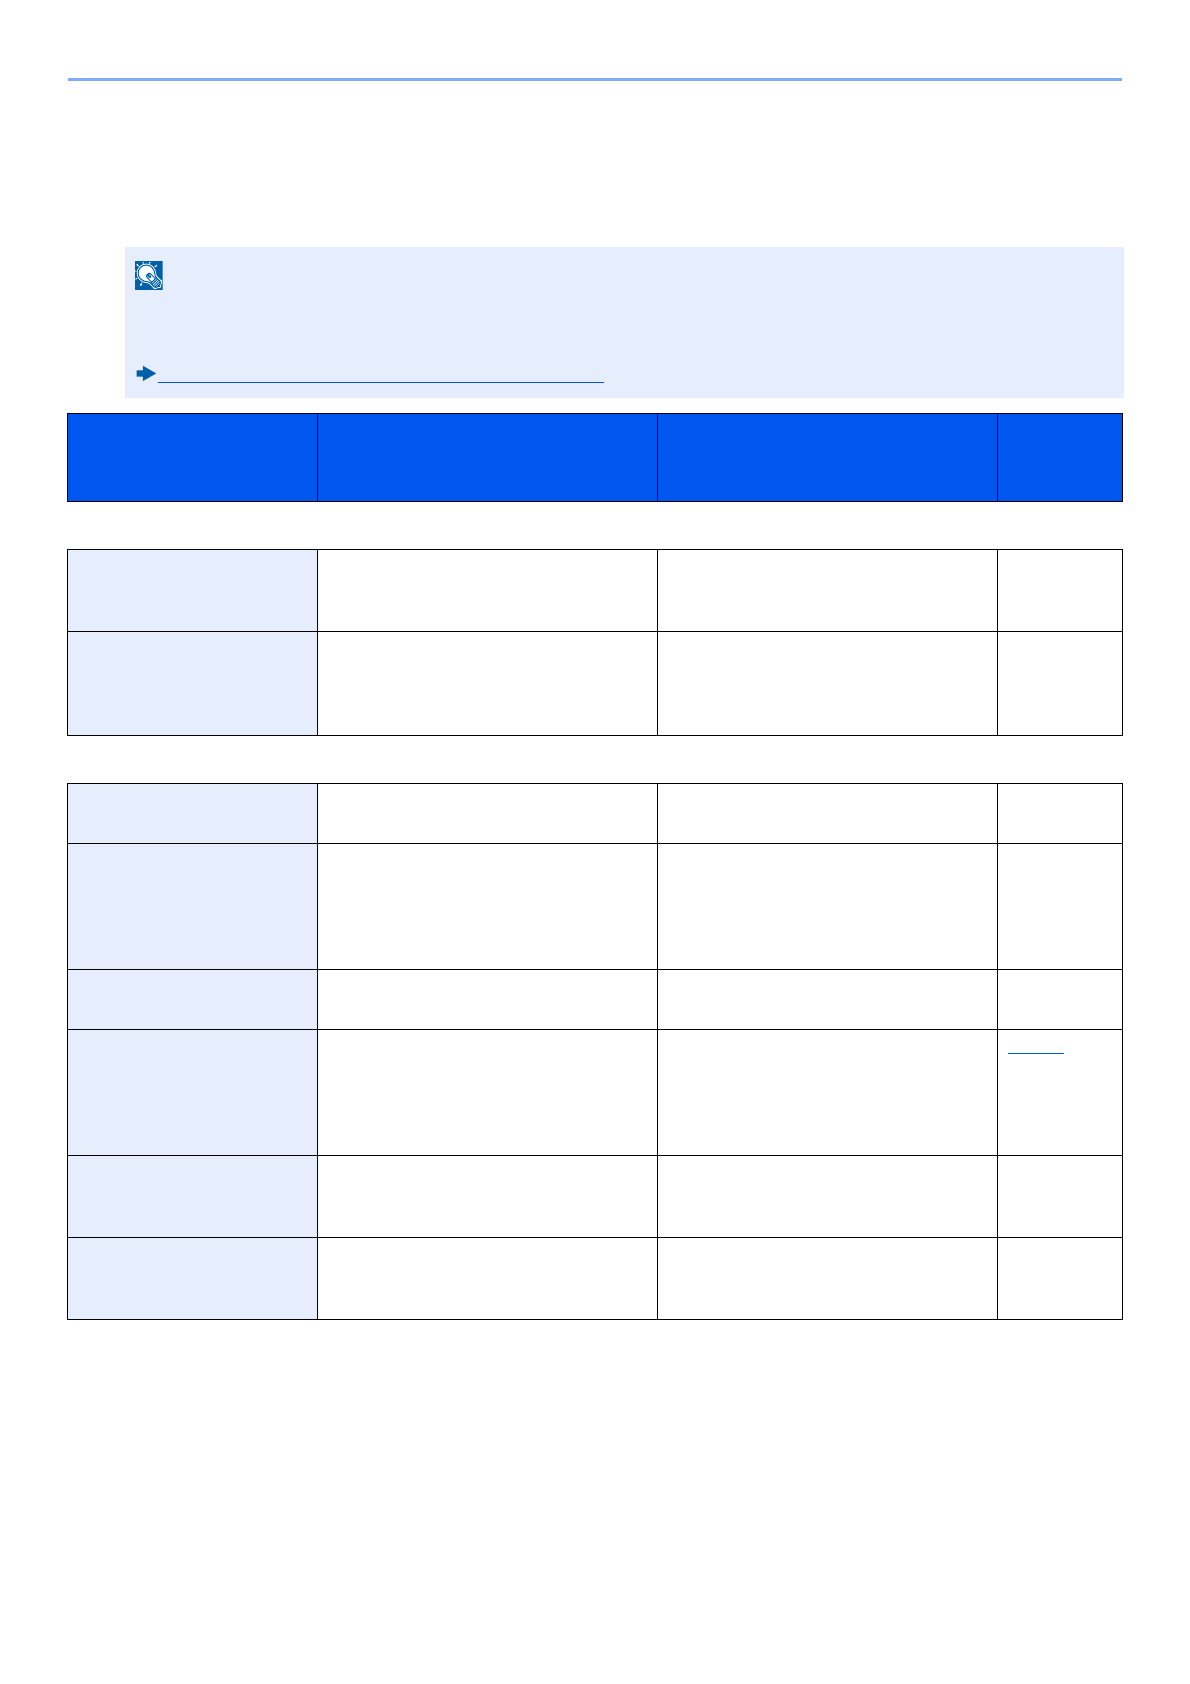Select the lower table's bottom-row narrow last cell
The width and height of the screenshot is (1190, 1684).
pos(1059,1278)
